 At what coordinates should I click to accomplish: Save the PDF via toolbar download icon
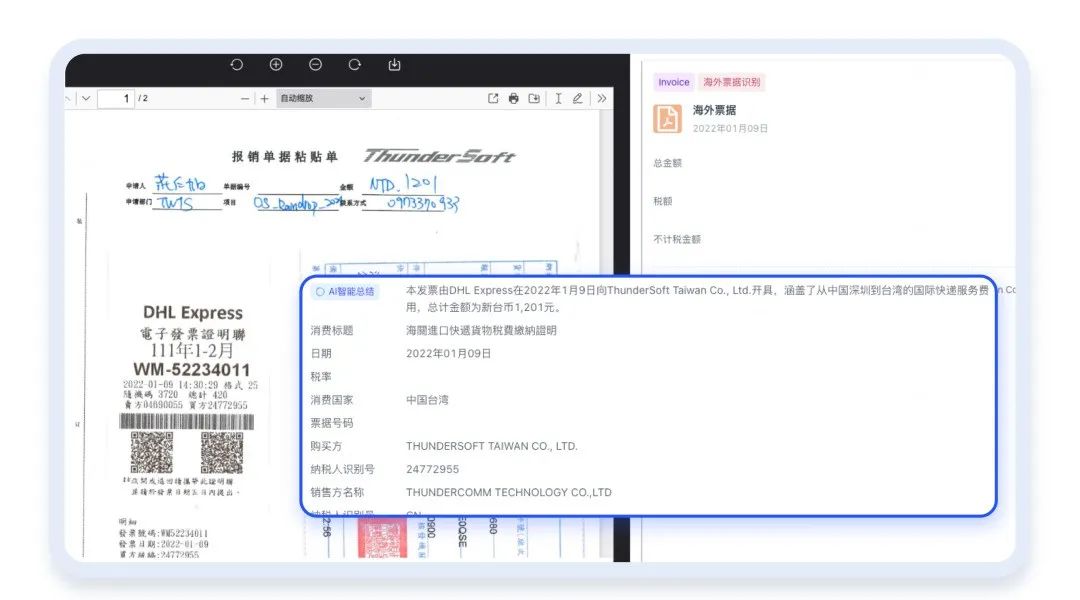tap(534, 99)
